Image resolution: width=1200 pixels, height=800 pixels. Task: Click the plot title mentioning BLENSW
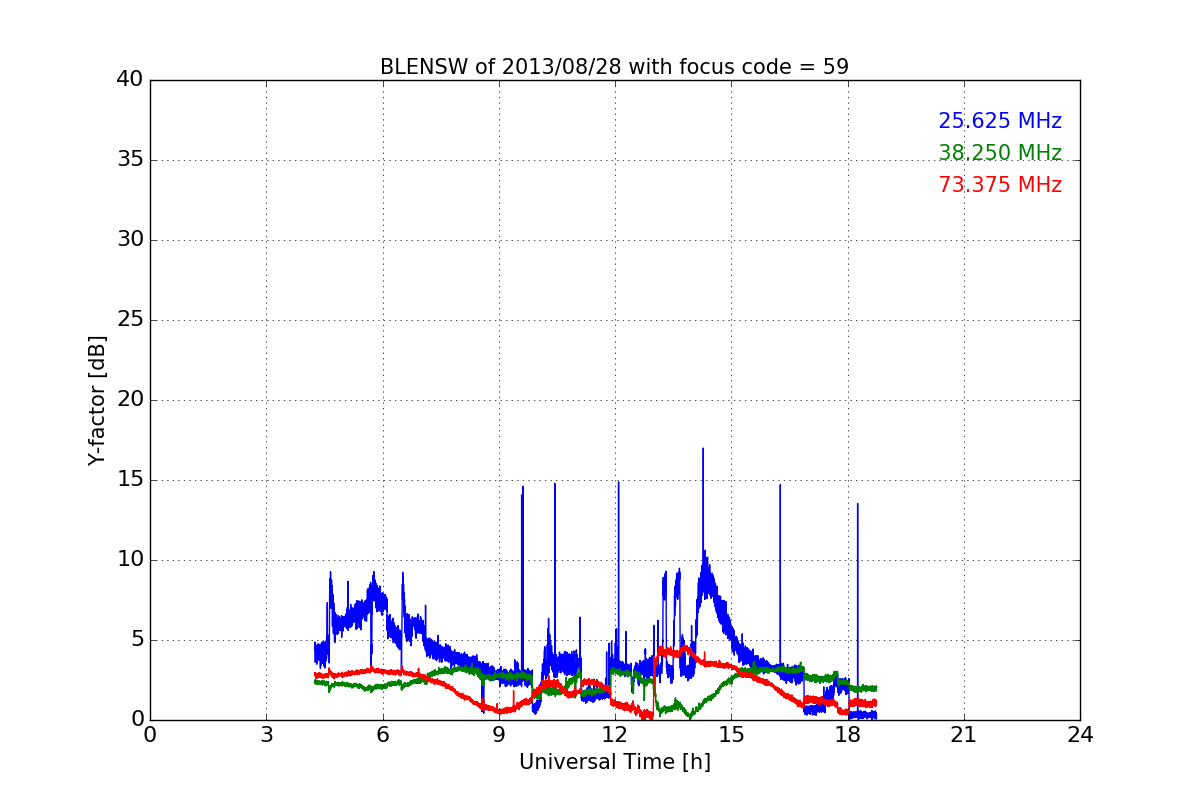point(614,67)
